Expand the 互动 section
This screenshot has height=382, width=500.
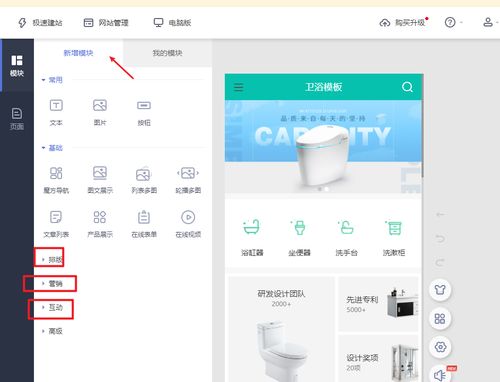52,307
